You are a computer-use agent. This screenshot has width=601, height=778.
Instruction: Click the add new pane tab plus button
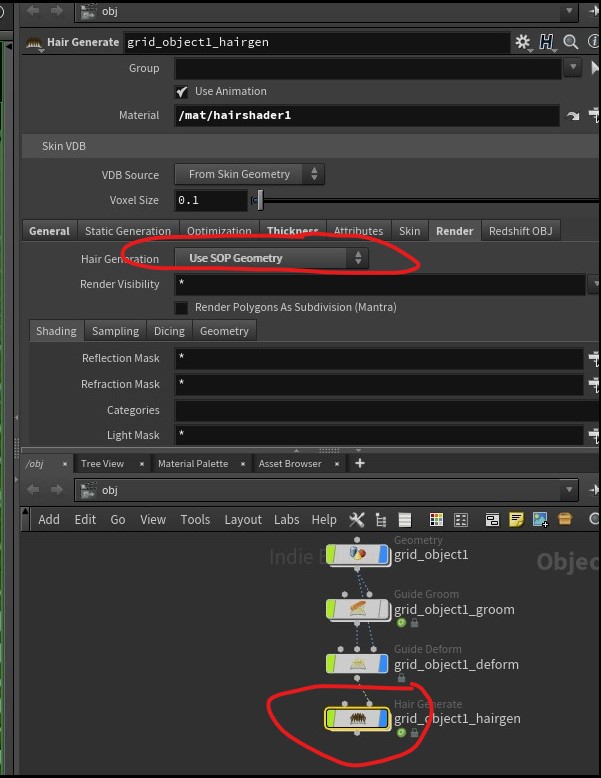click(360, 463)
